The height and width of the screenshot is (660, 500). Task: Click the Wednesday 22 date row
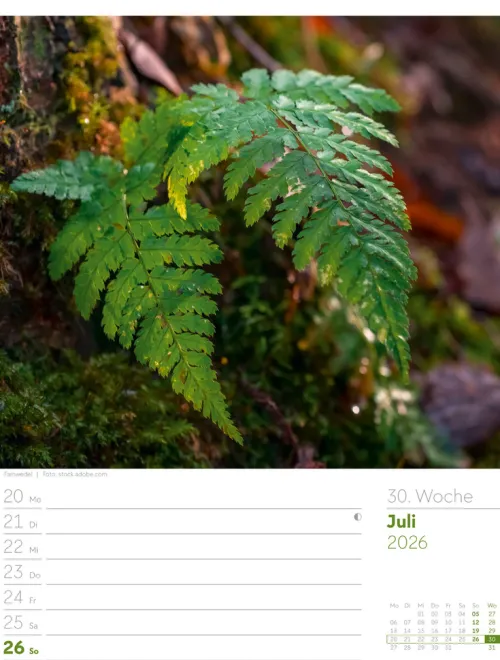[182, 547]
